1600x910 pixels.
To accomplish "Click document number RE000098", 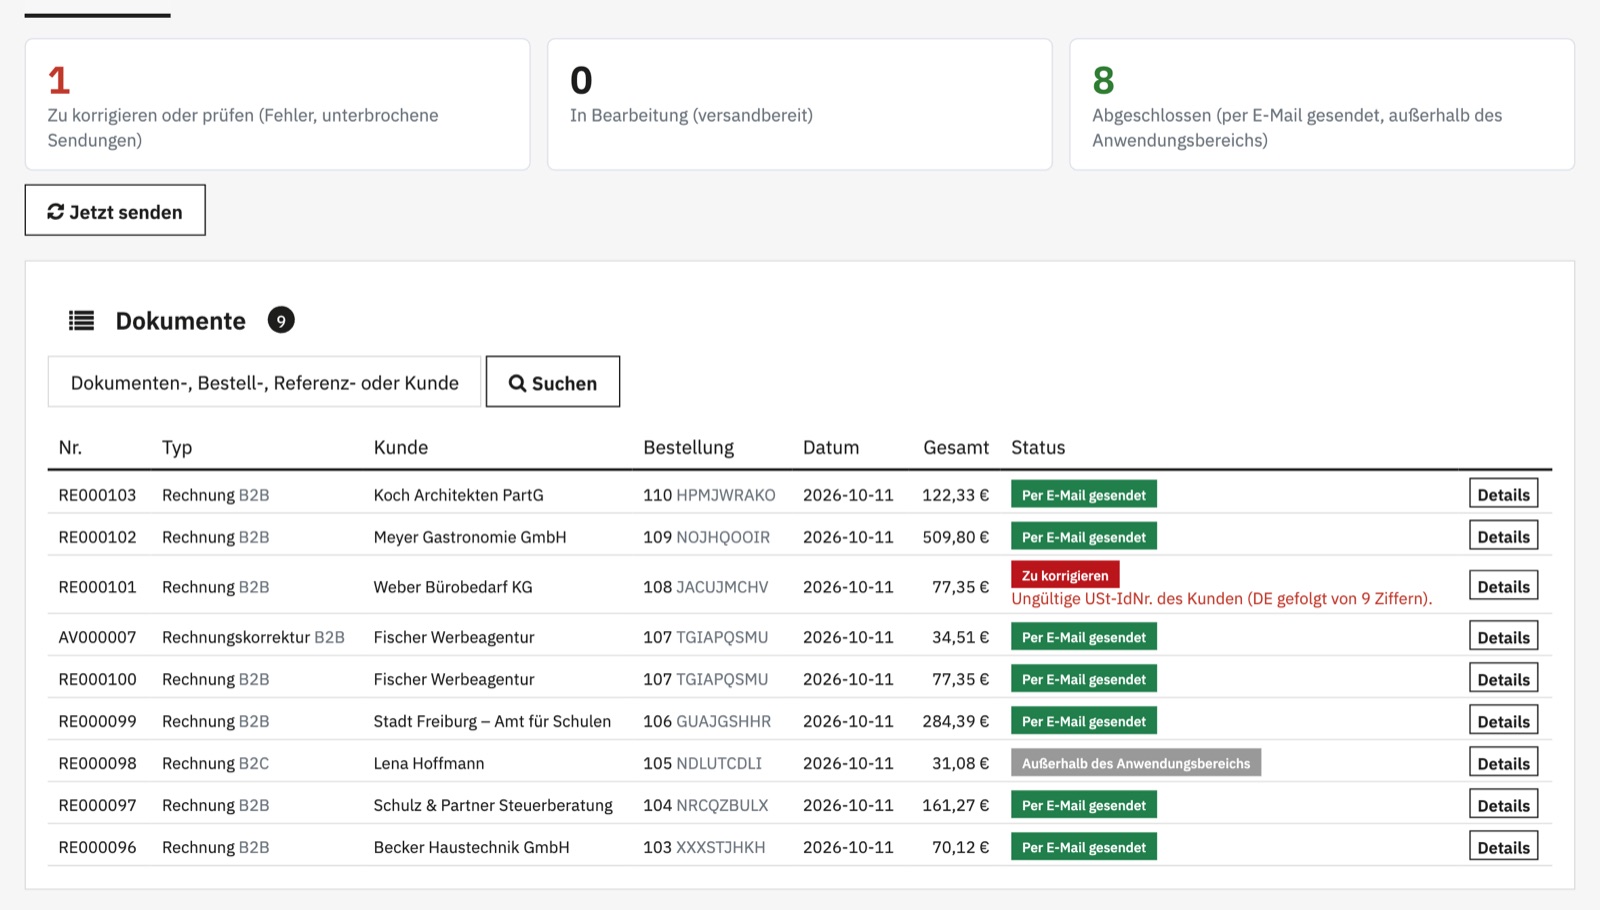I will coord(97,763).
